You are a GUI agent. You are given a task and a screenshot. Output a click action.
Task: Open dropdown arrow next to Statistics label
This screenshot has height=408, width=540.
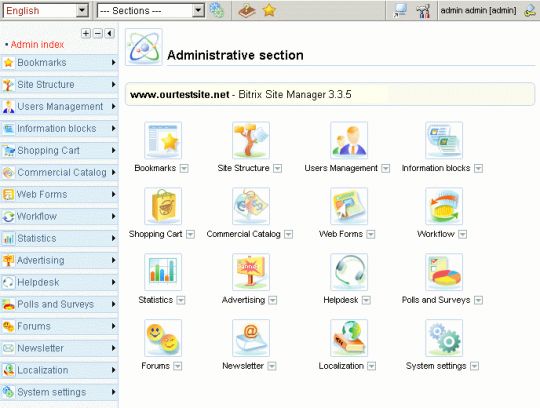click(181, 300)
